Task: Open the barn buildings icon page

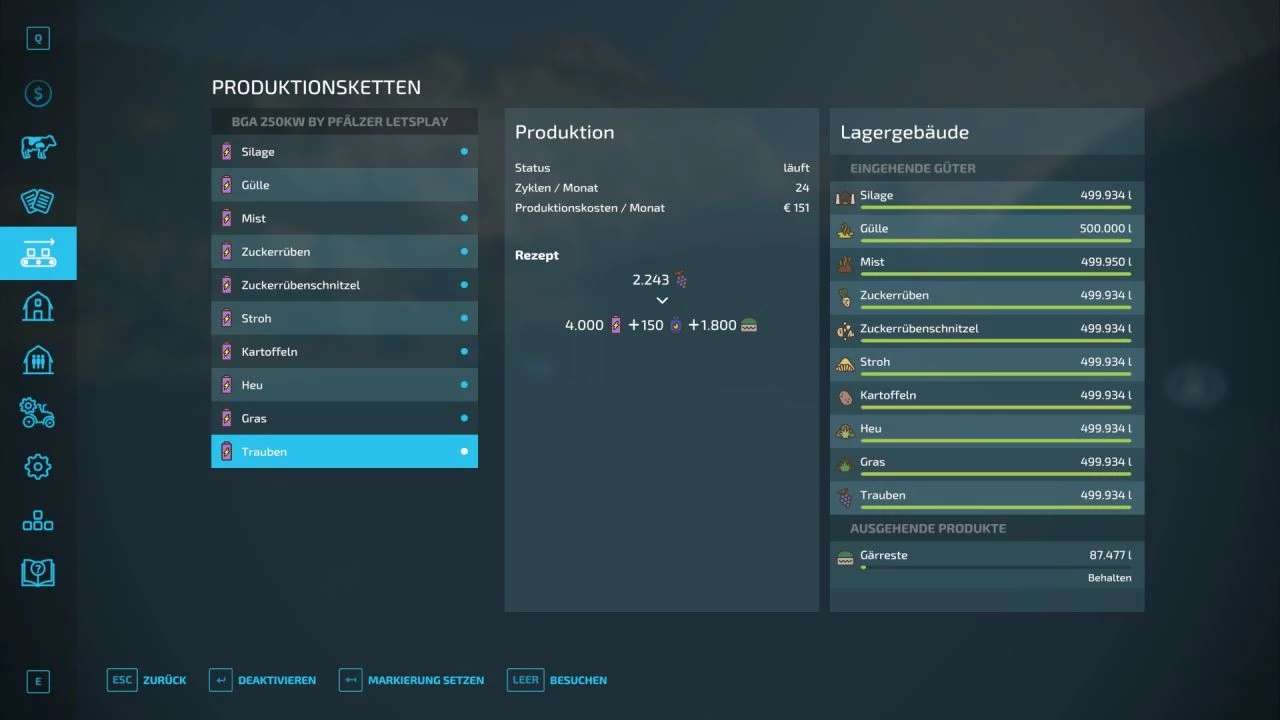Action: pos(38,306)
